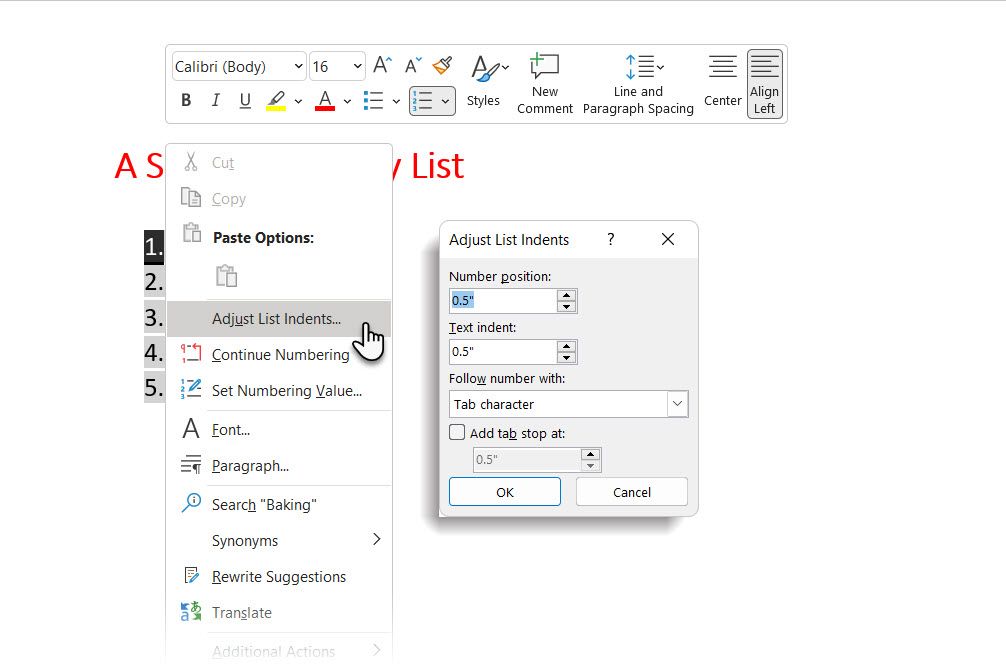Apply yellow text highlight color

(x=276, y=101)
